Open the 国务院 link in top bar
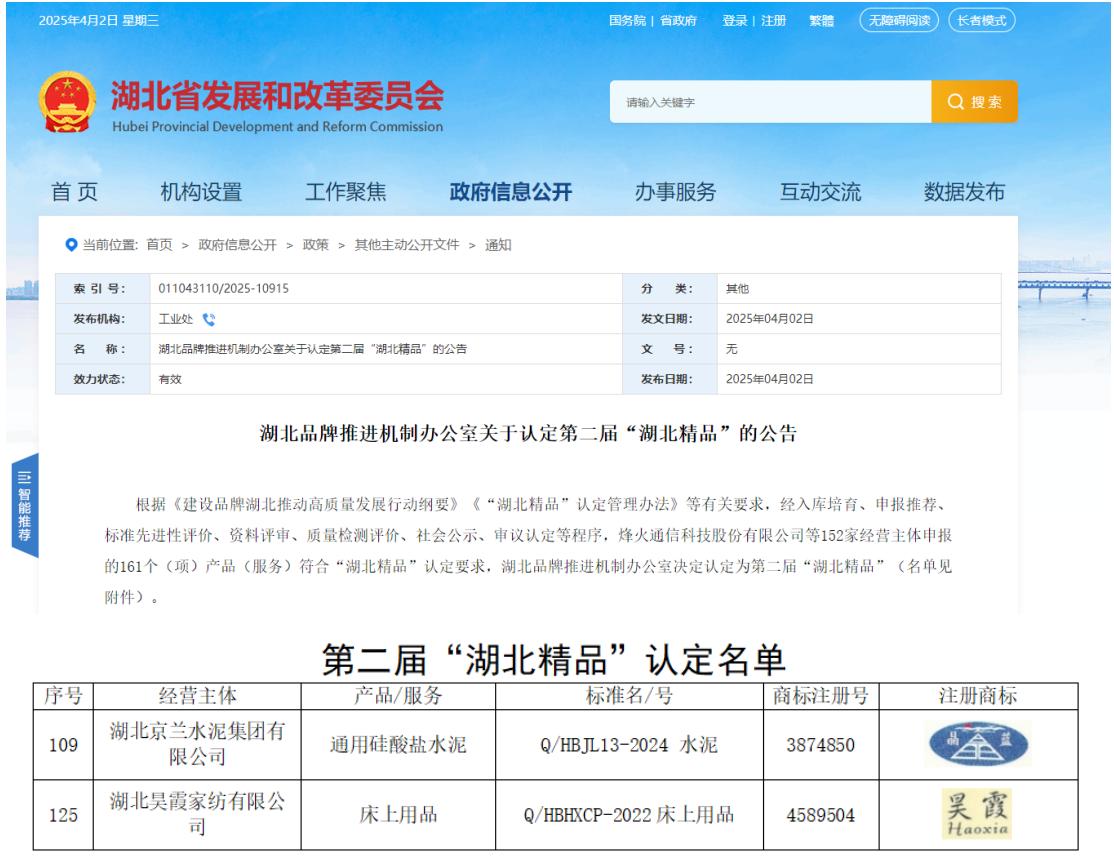 (x=628, y=21)
